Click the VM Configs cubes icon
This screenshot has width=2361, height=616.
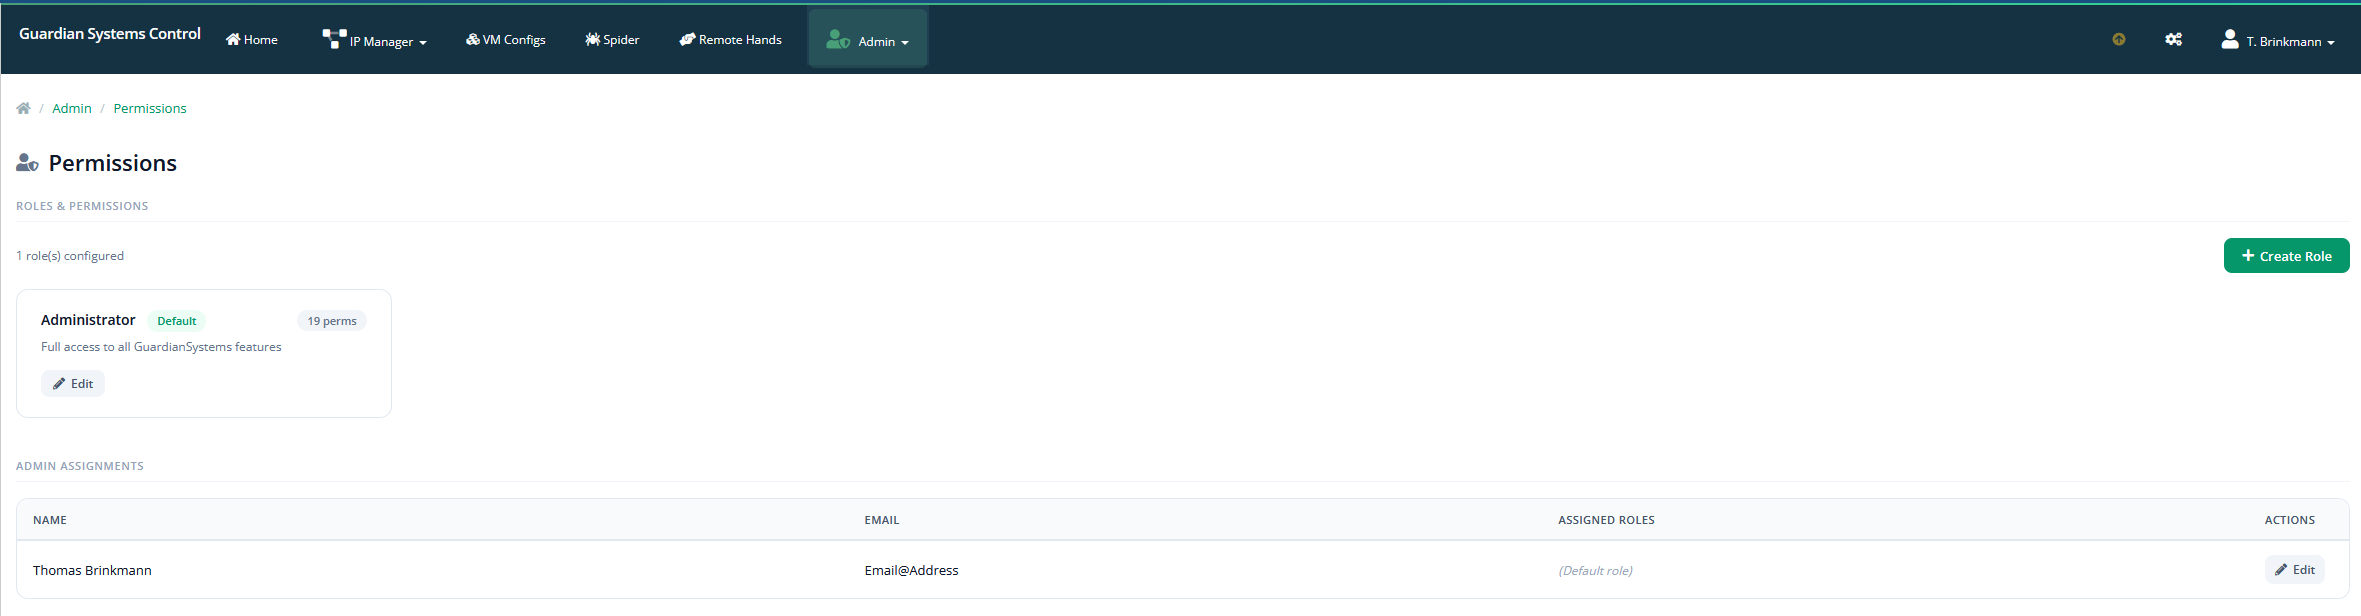(x=472, y=39)
